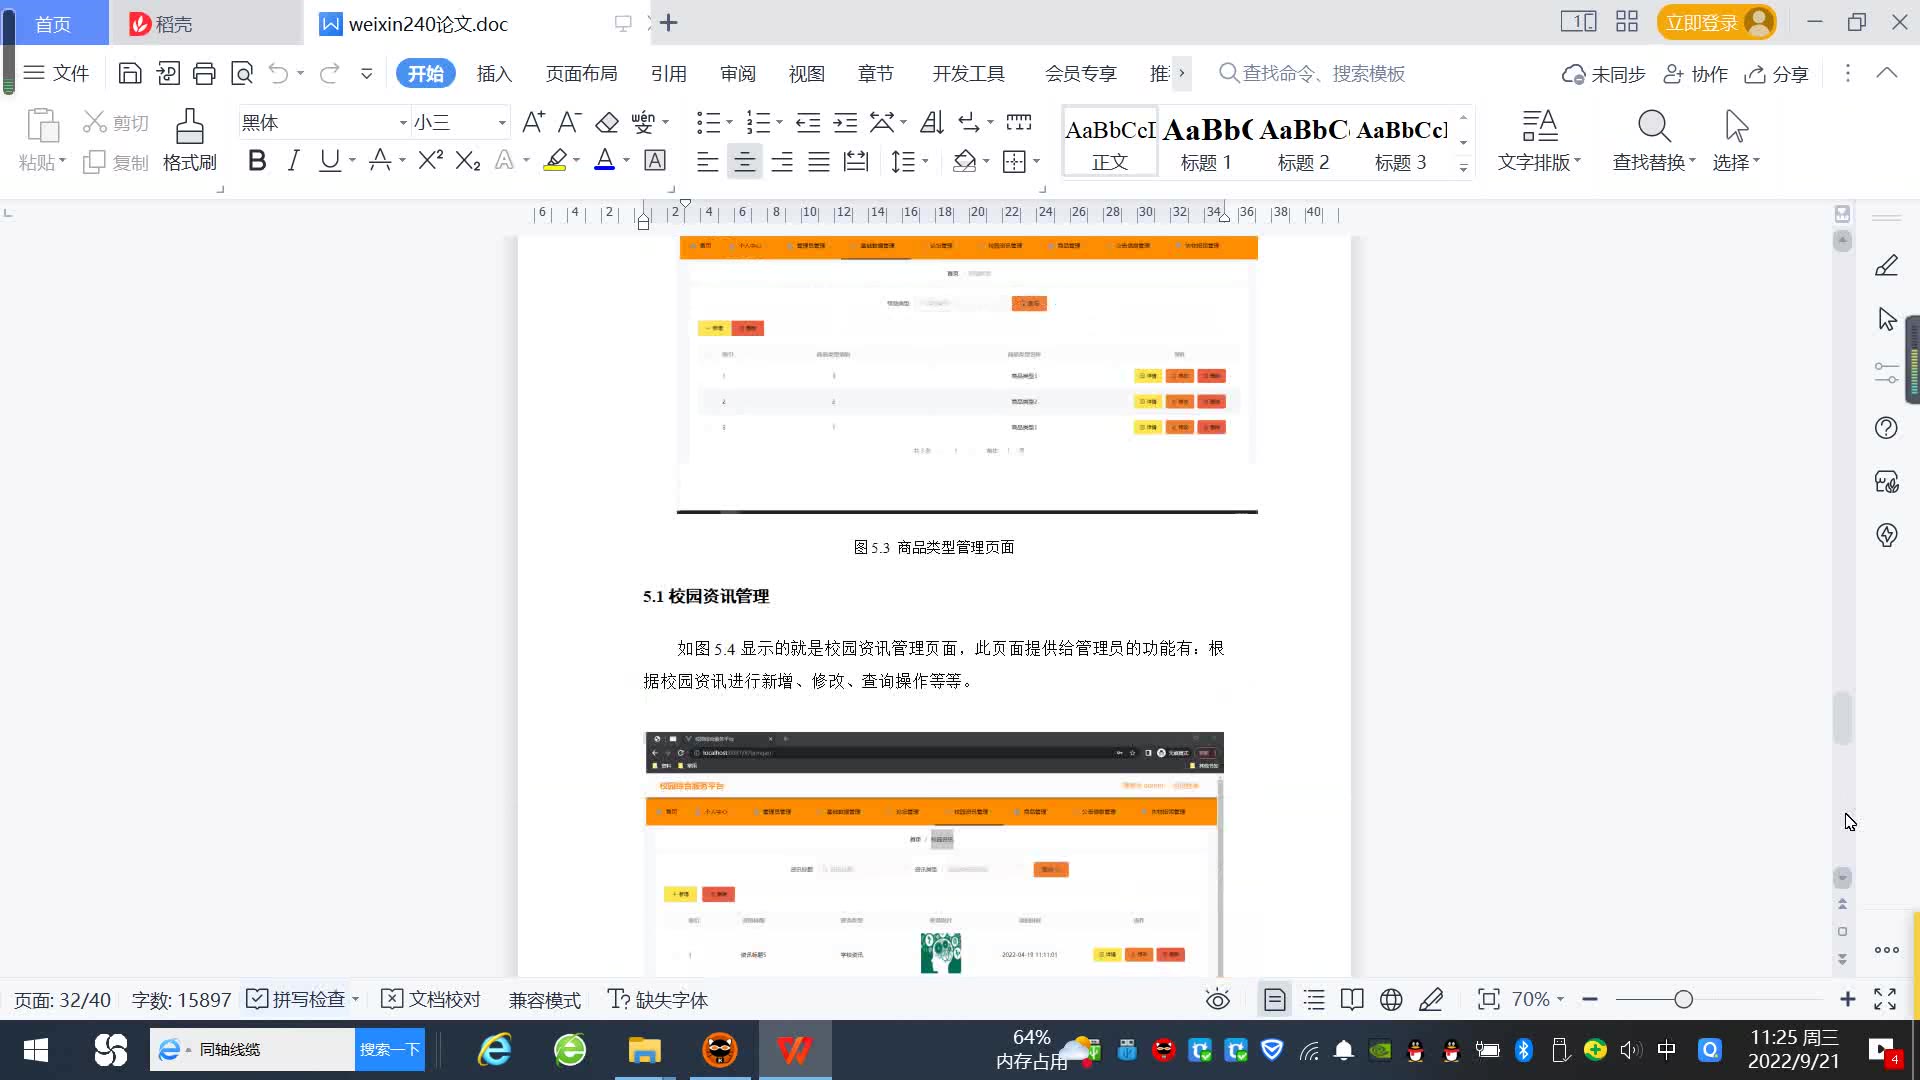Open Print Preview icon
This screenshot has width=1920, height=1080.
(242, 73)
